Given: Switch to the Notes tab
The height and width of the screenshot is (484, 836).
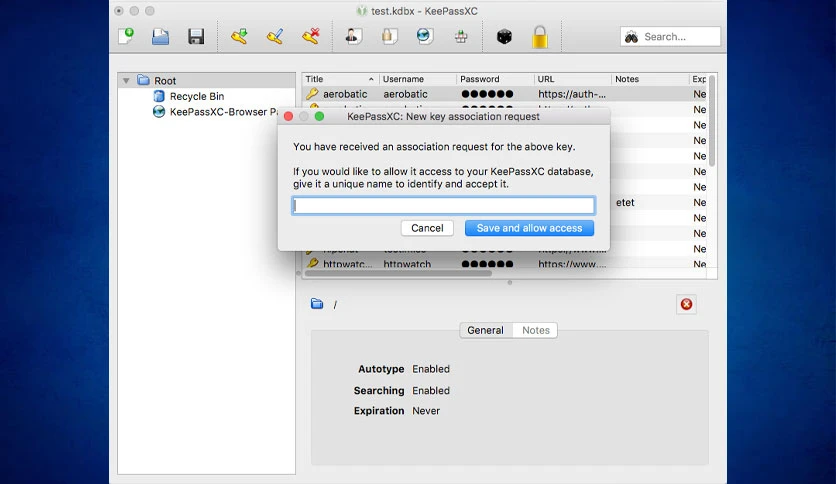Looking at the screenshot, I should click(x=536, y=330).
